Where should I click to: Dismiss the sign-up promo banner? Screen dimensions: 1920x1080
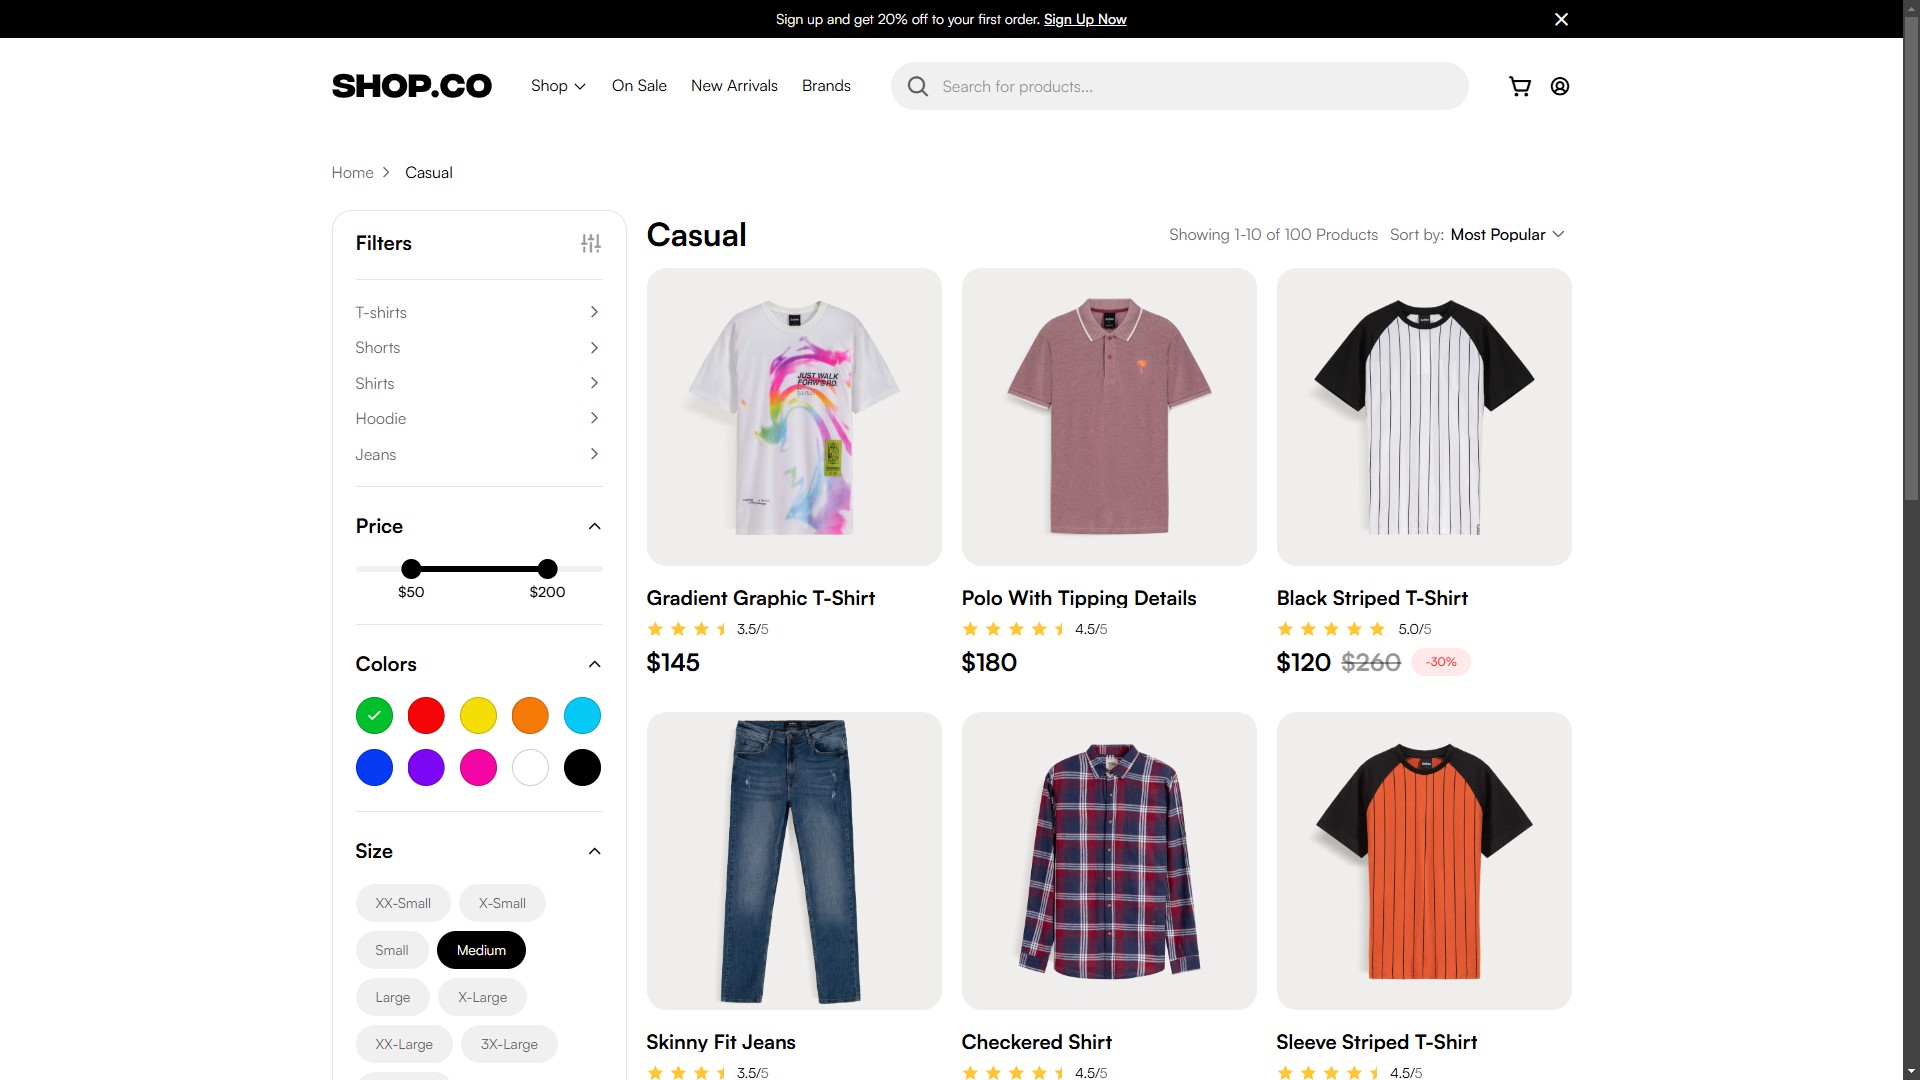pos(1561,19)
